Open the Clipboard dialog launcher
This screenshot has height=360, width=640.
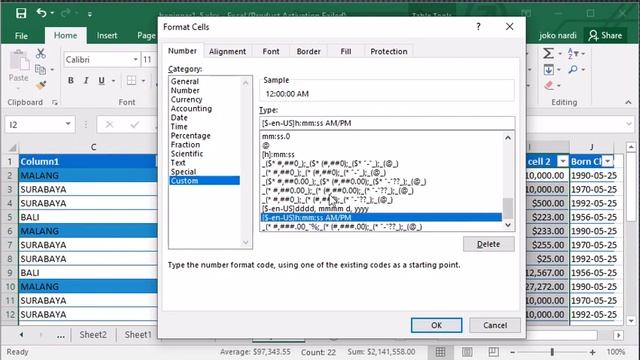click(x=55, y=102)
